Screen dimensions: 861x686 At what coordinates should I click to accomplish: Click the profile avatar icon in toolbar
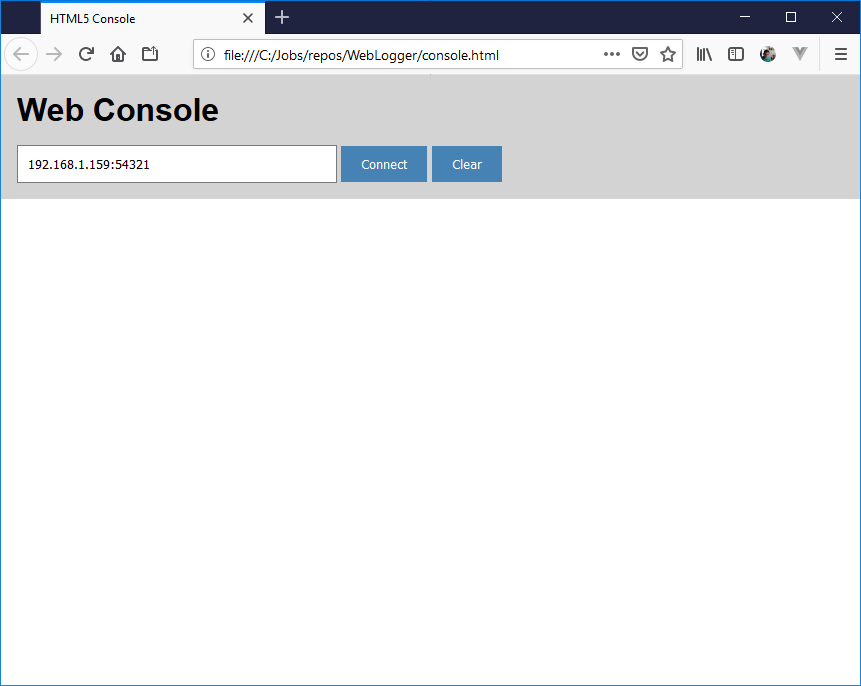click(768, 55)
